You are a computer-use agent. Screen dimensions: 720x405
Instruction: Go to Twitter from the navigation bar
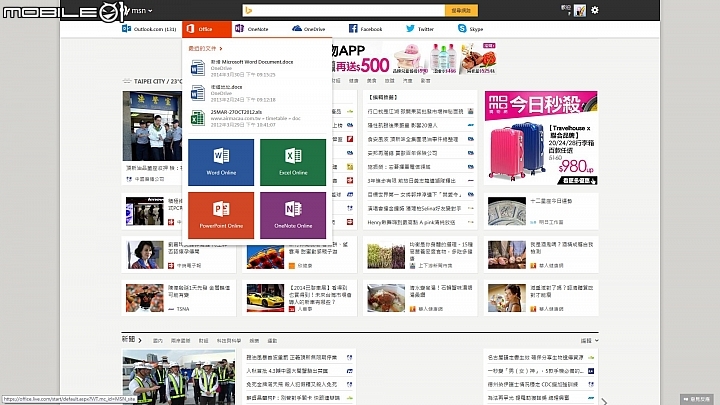(x=420, y=29)
